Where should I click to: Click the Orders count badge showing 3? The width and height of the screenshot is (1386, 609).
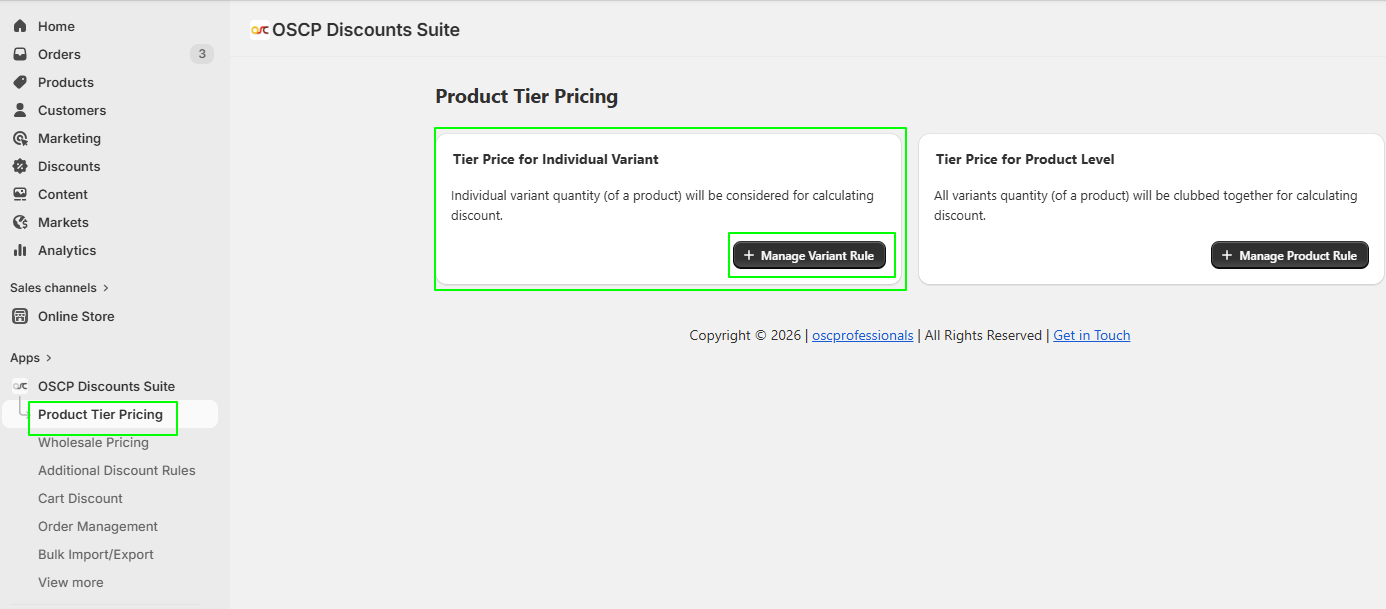202,54
